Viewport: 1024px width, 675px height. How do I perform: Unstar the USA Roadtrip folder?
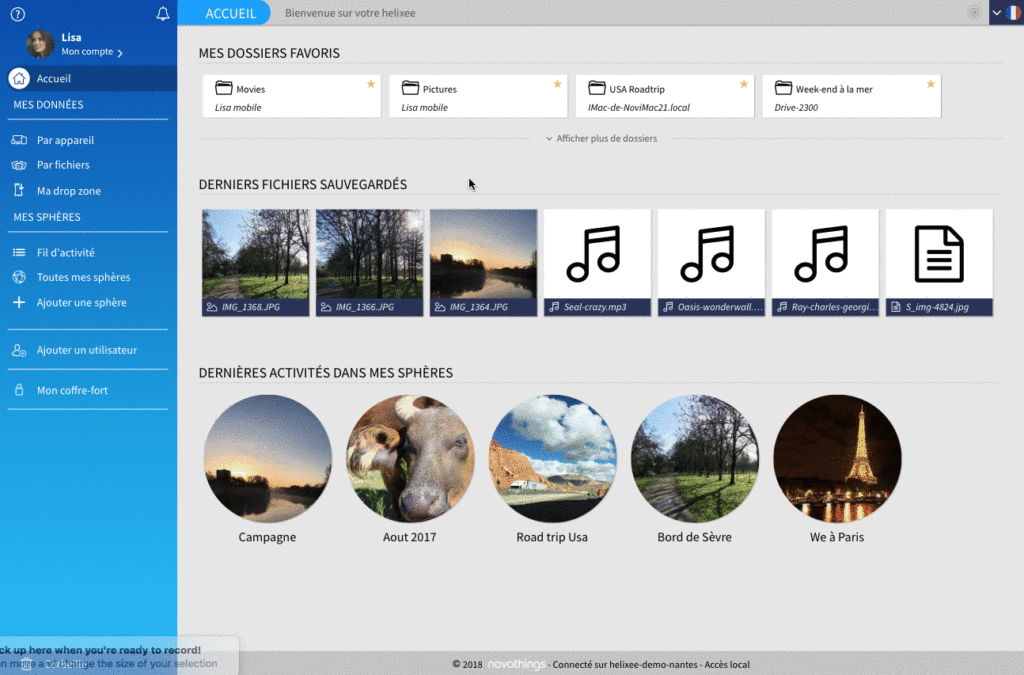point(744,84)
